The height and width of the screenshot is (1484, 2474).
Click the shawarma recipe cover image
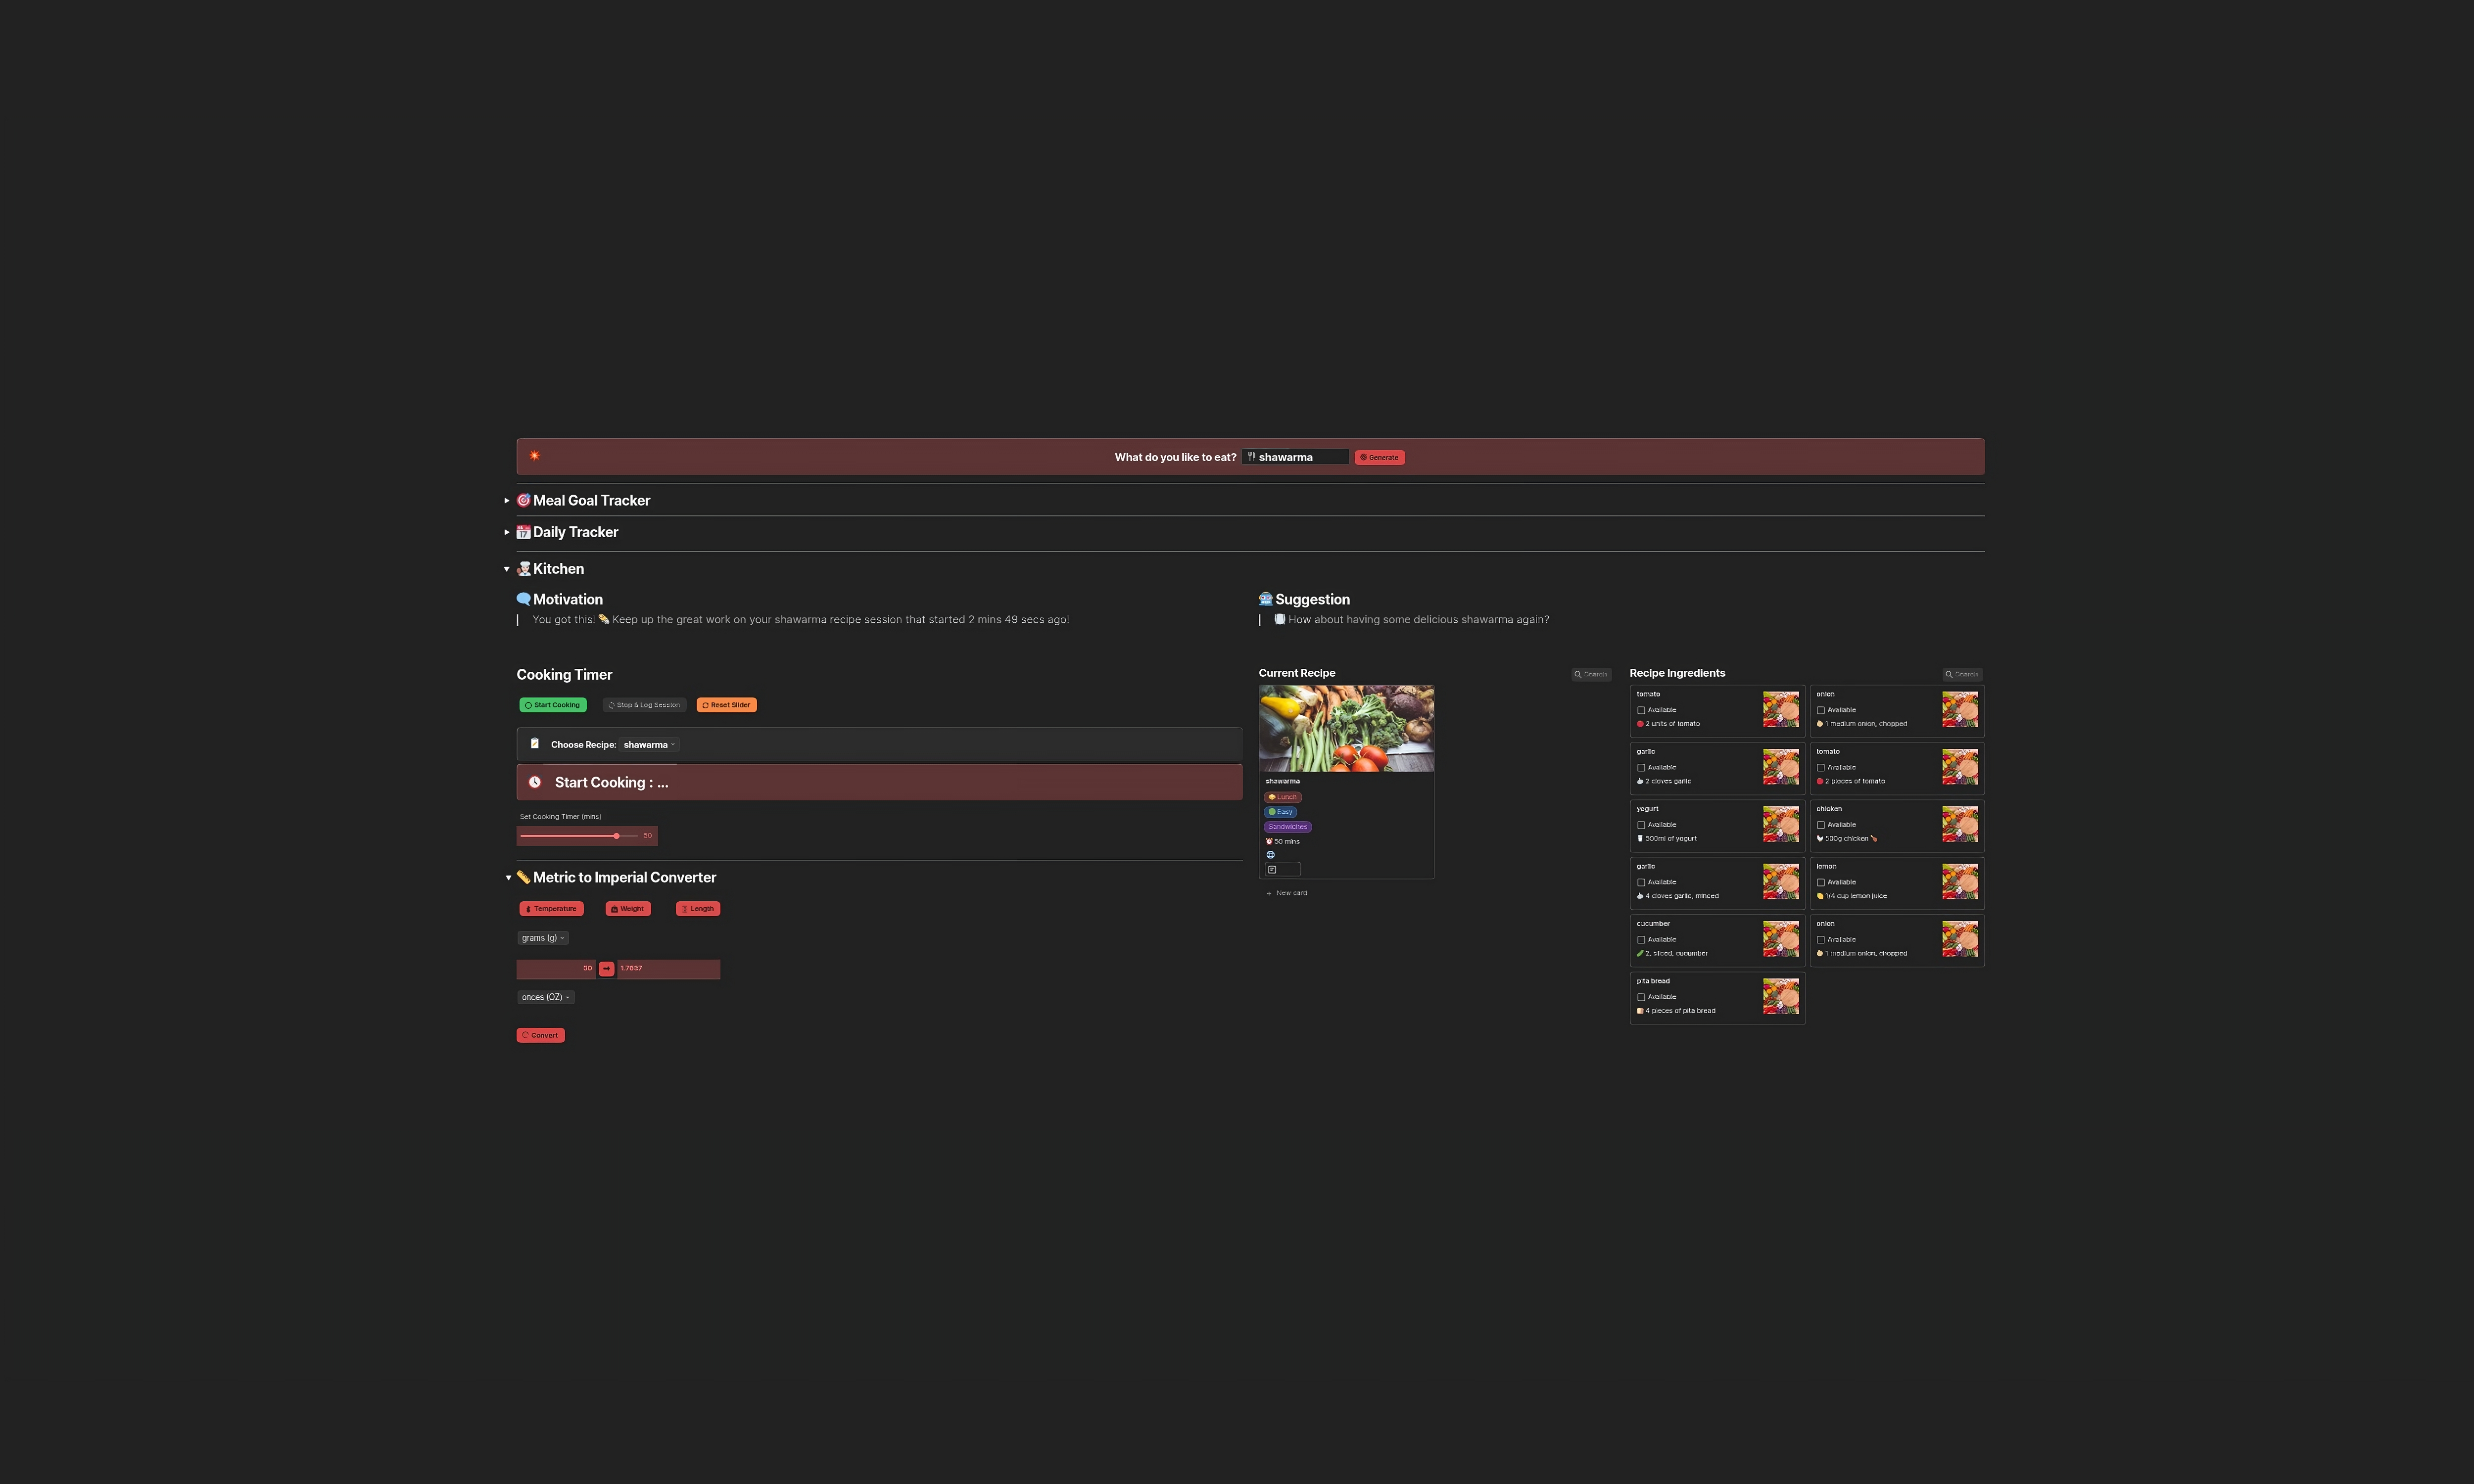point(1346,728)
